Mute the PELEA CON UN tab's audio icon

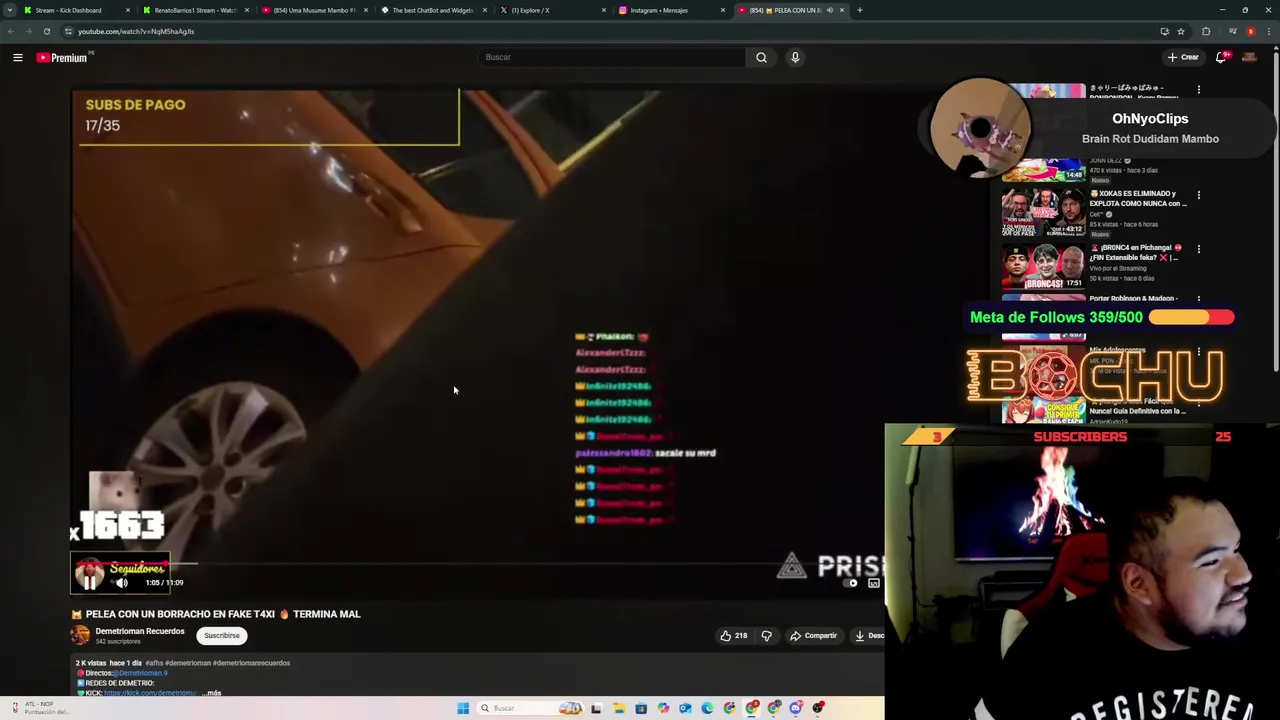click(829, 10)
